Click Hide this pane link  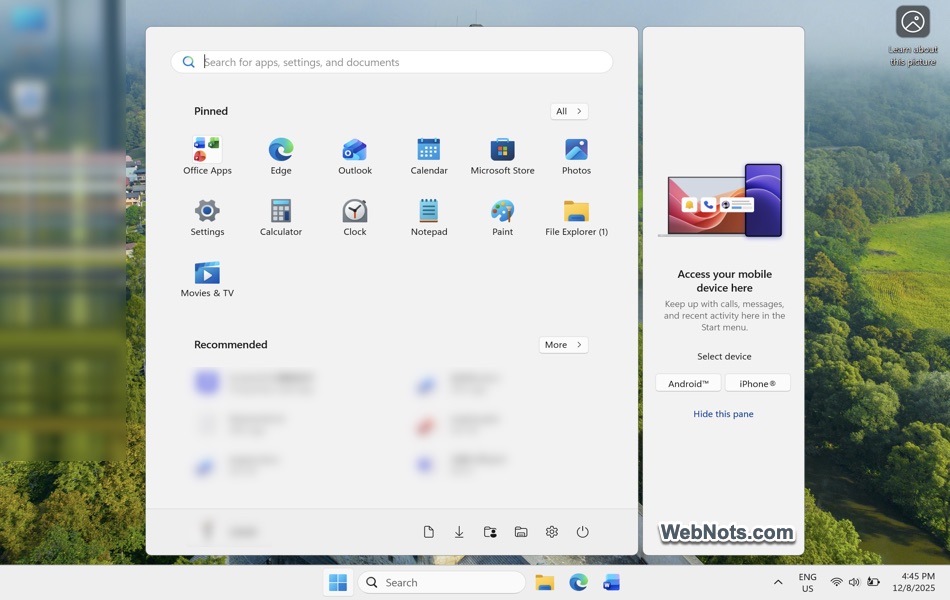click(x=723, y=414)
